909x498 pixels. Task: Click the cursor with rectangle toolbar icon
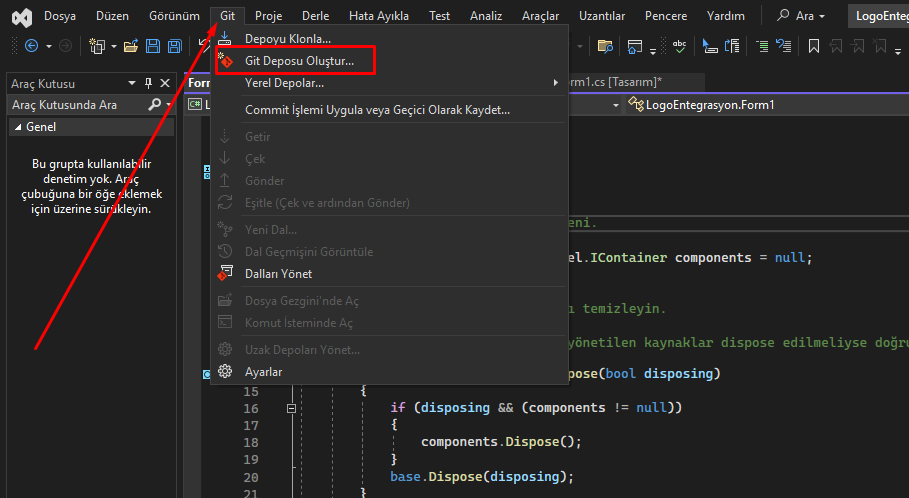710,46
